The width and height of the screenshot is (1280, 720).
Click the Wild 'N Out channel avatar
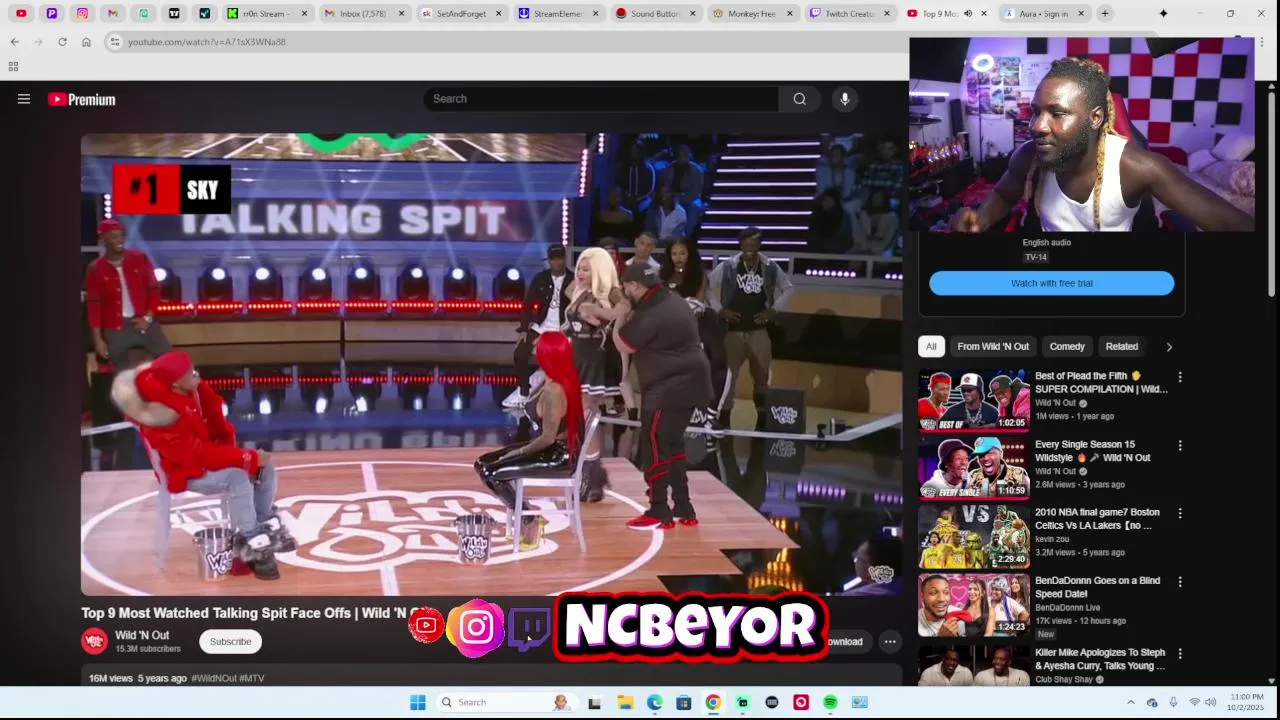pyautogui.click(x=94, y=641)
